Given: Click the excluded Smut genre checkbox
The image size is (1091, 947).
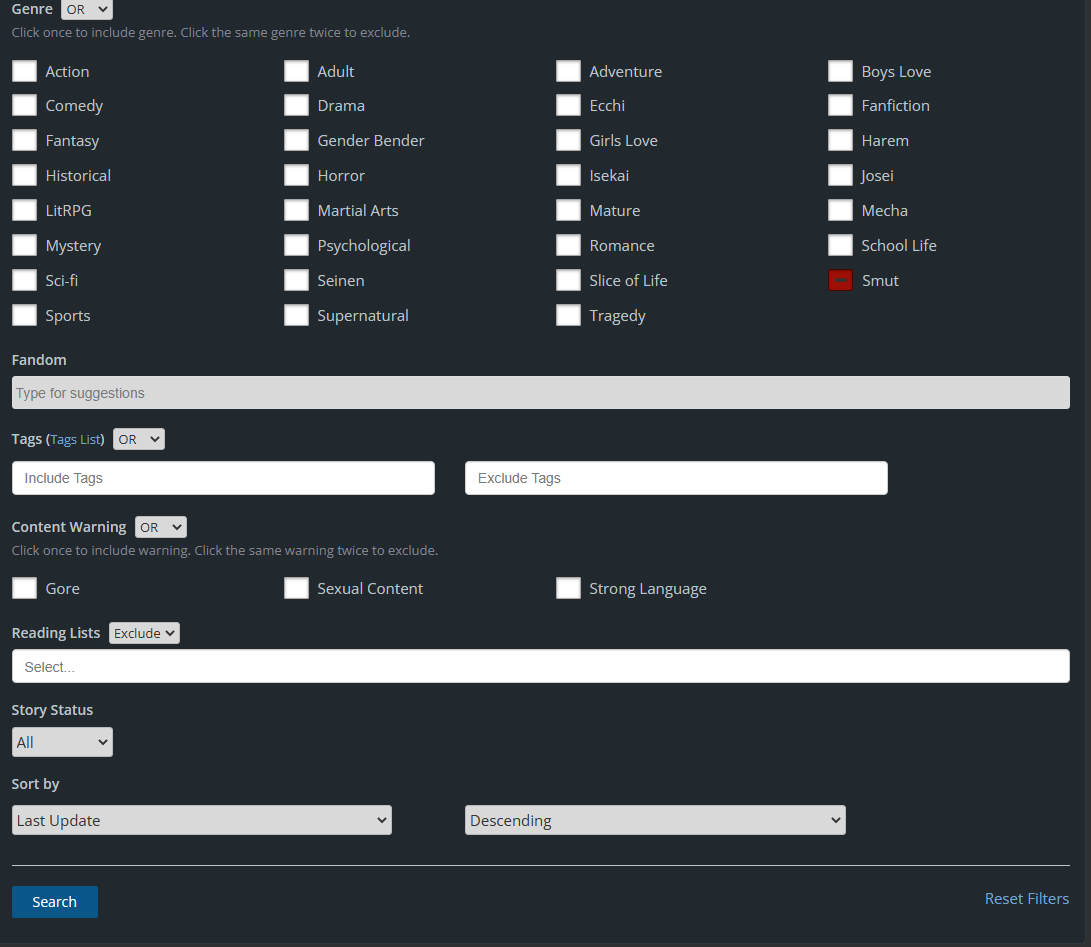Looking at the screenshot, I should point(840,281).
